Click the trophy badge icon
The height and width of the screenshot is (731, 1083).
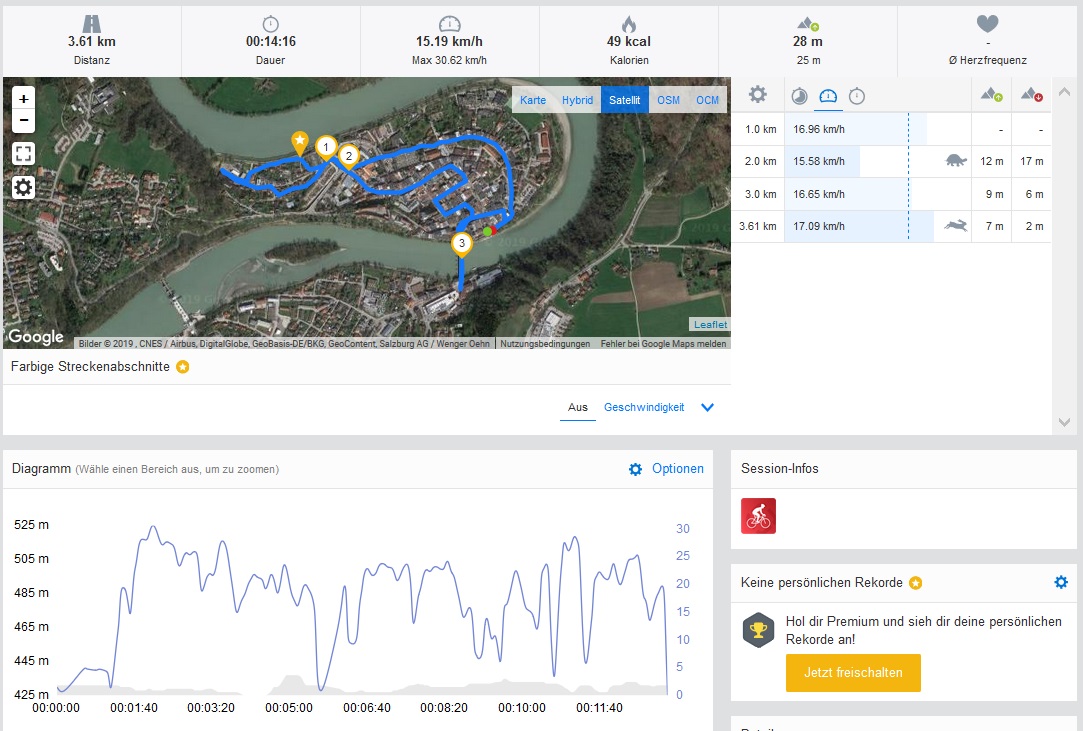pyautogui.click(x=758, y=630)
